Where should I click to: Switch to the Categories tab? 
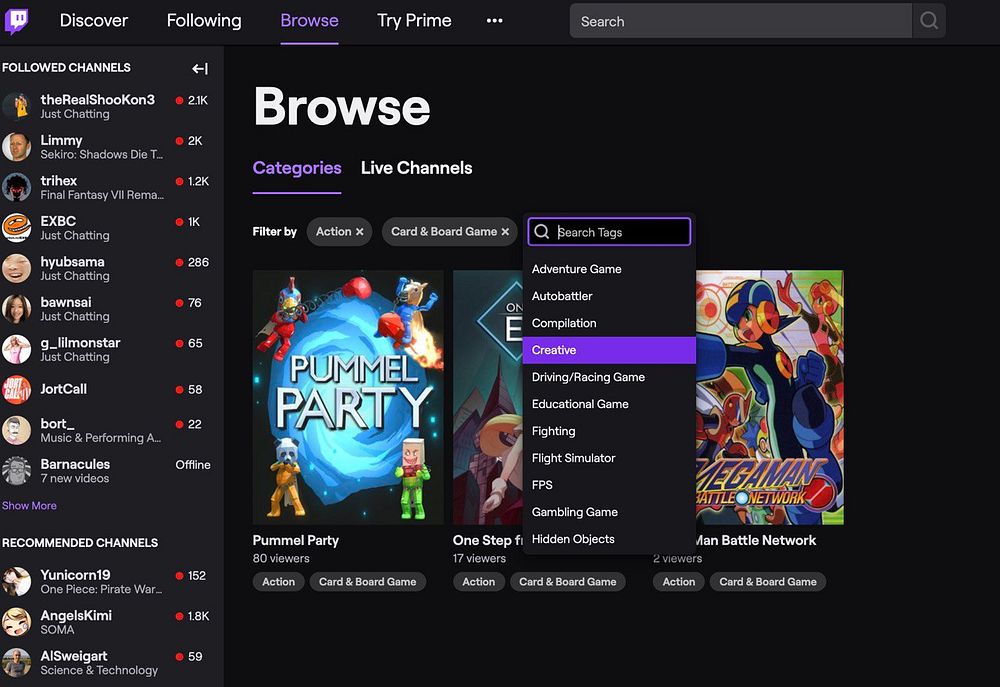pyautogui.click(x=297, y=168)
